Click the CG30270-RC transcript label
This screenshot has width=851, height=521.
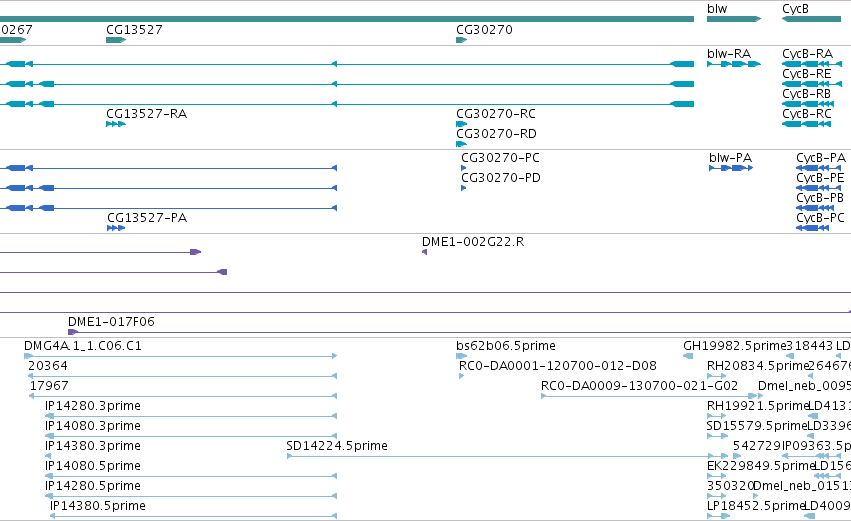pos(496,114)
